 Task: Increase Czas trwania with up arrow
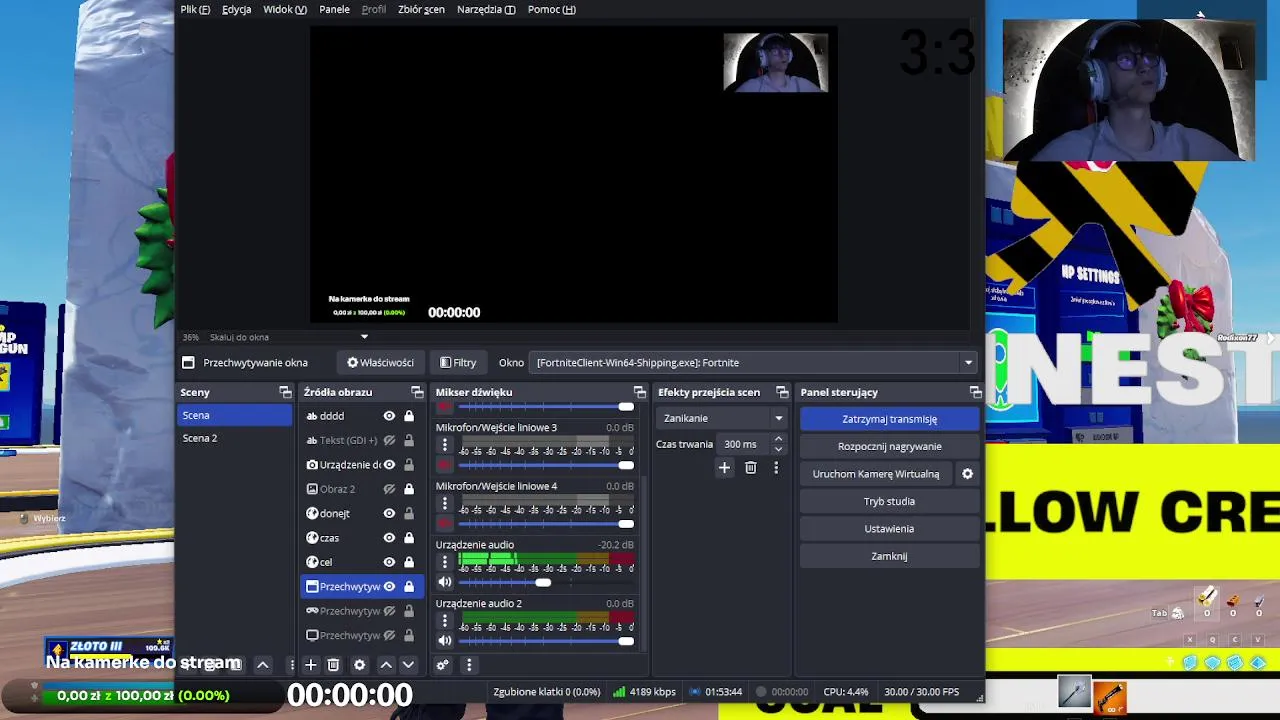pyautogui.click(x=778, y=438)
